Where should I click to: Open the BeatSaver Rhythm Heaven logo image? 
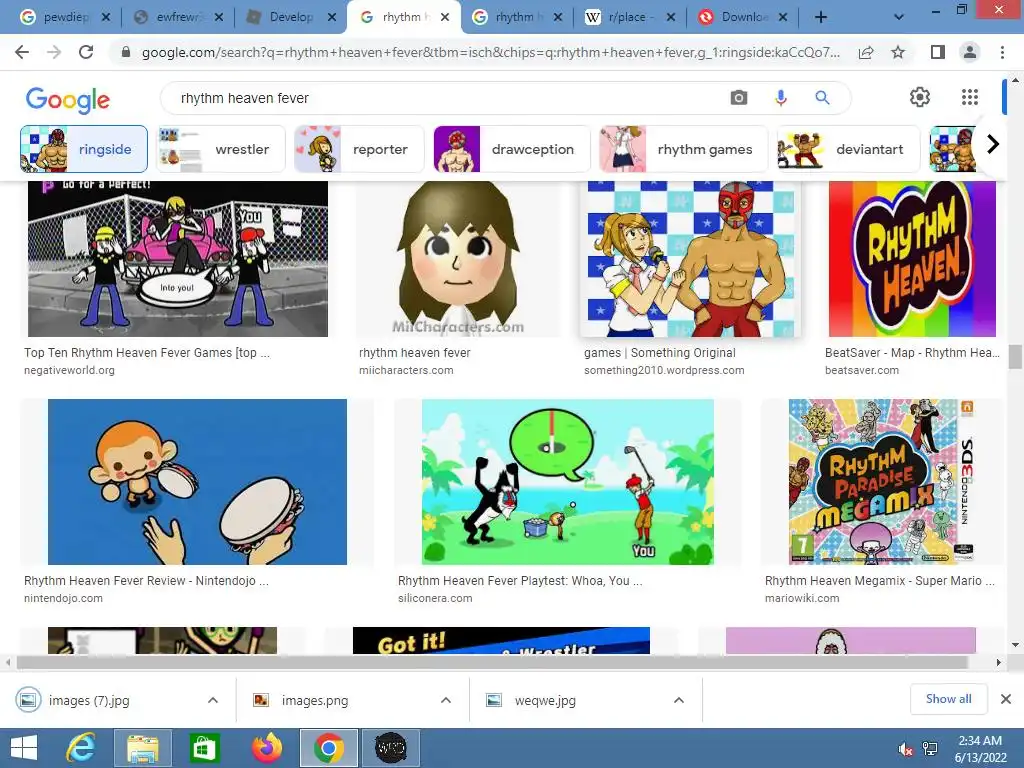click(912, 259)
